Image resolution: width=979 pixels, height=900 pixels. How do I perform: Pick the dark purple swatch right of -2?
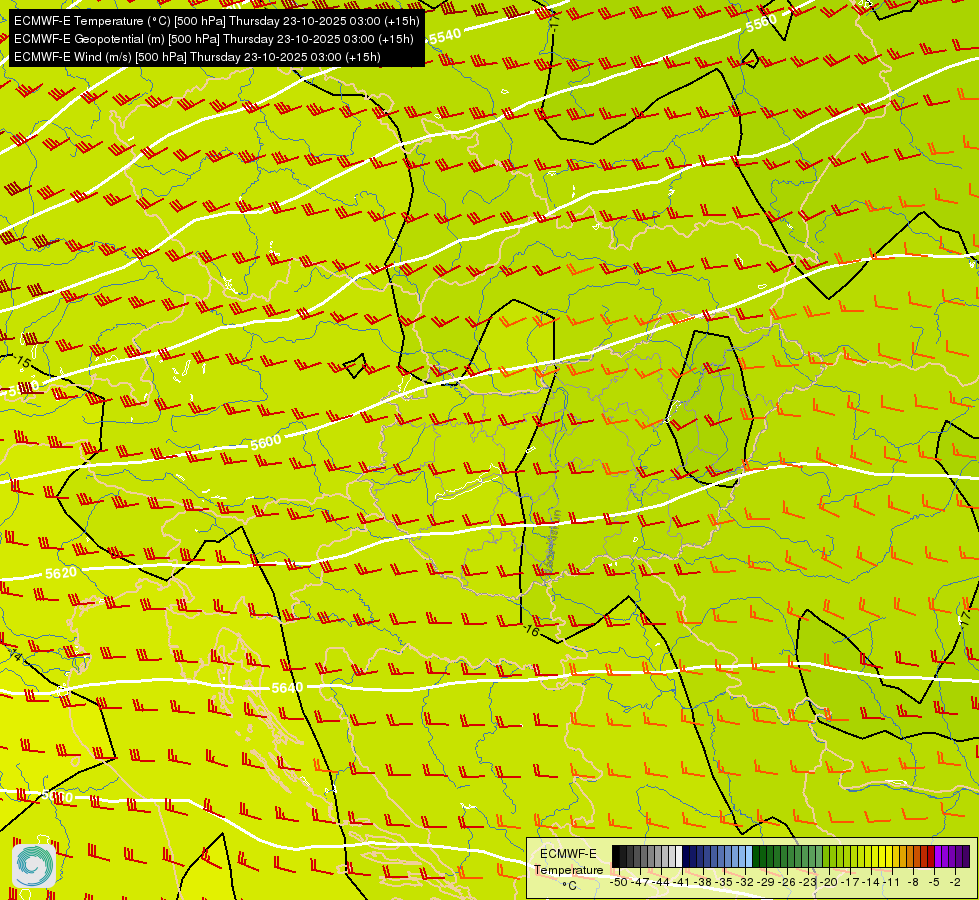[x=967, y=856]
